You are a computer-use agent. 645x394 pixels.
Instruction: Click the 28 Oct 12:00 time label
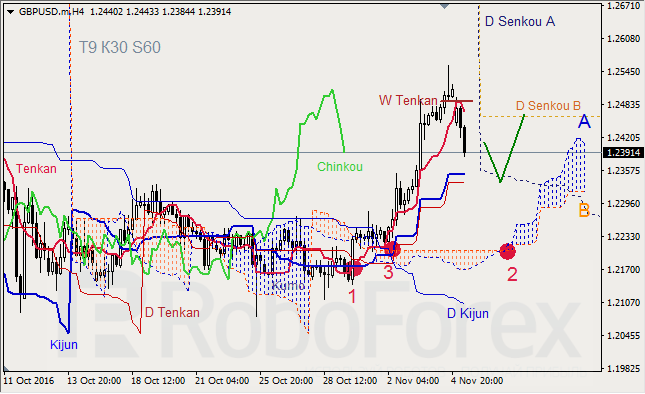350,380
